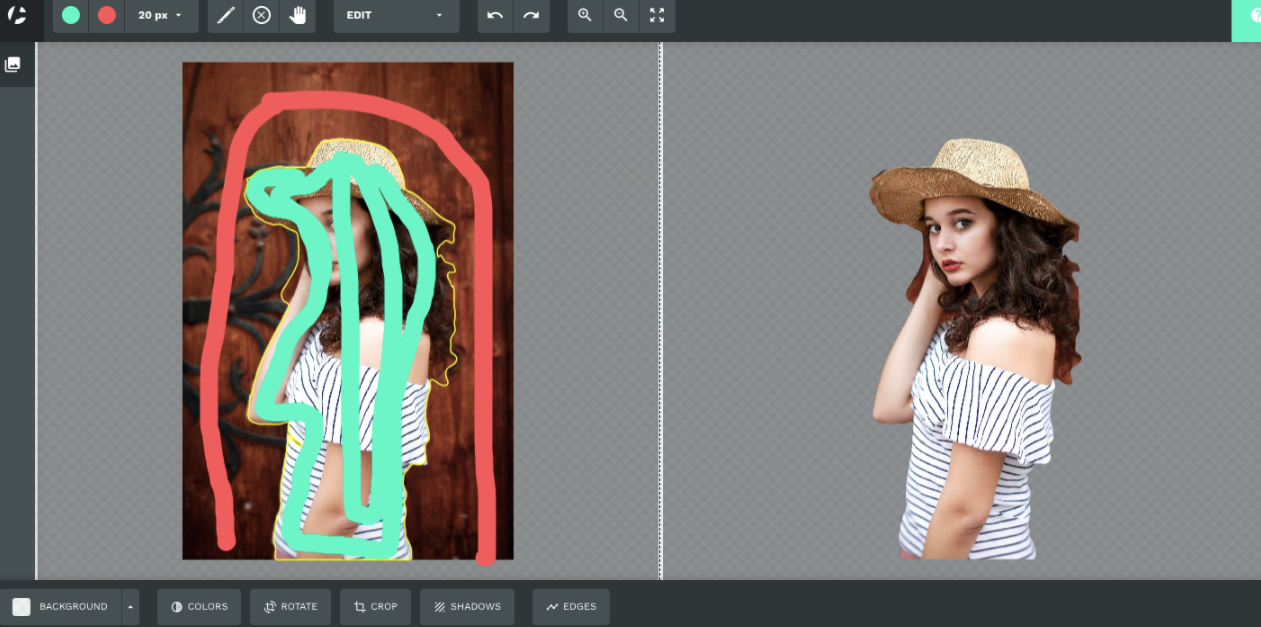This screenshot has height=627, width=1261.
Task: Open the SHADOWS options
Action: click(467, 607)
